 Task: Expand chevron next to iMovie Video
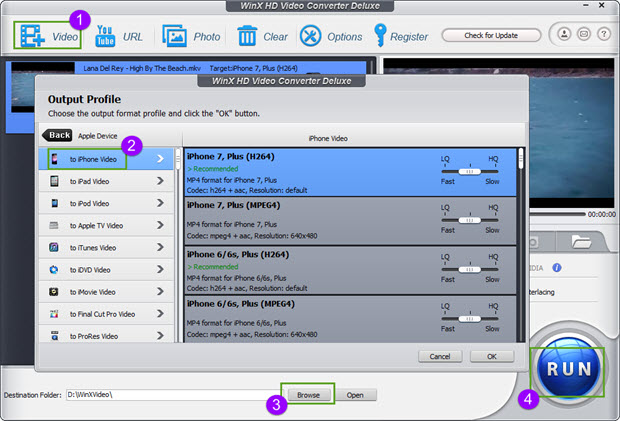pos(160,291)
